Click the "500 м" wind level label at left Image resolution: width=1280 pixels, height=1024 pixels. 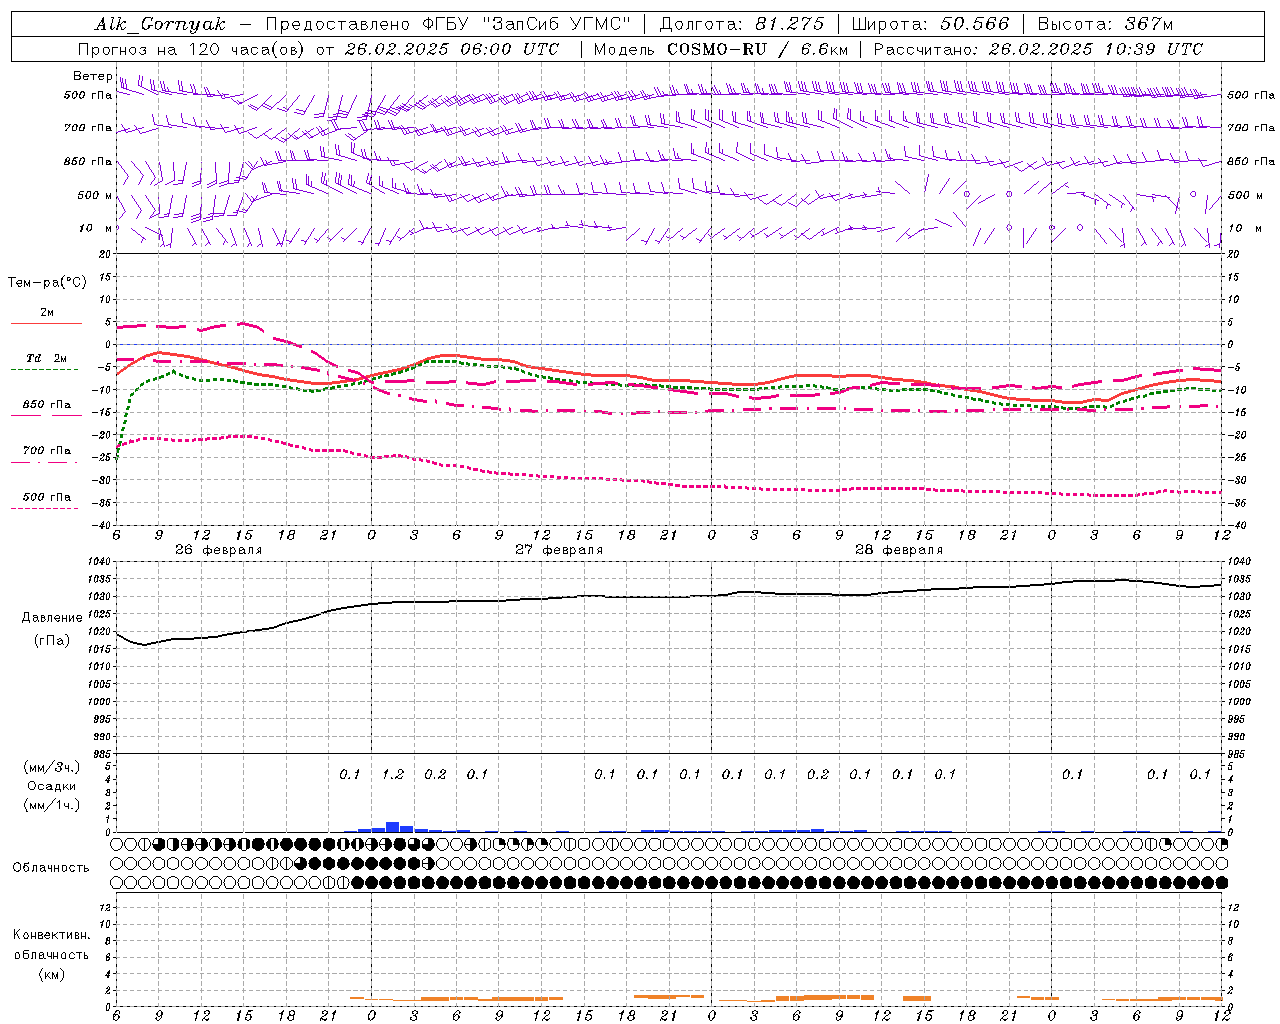[95, 195]
